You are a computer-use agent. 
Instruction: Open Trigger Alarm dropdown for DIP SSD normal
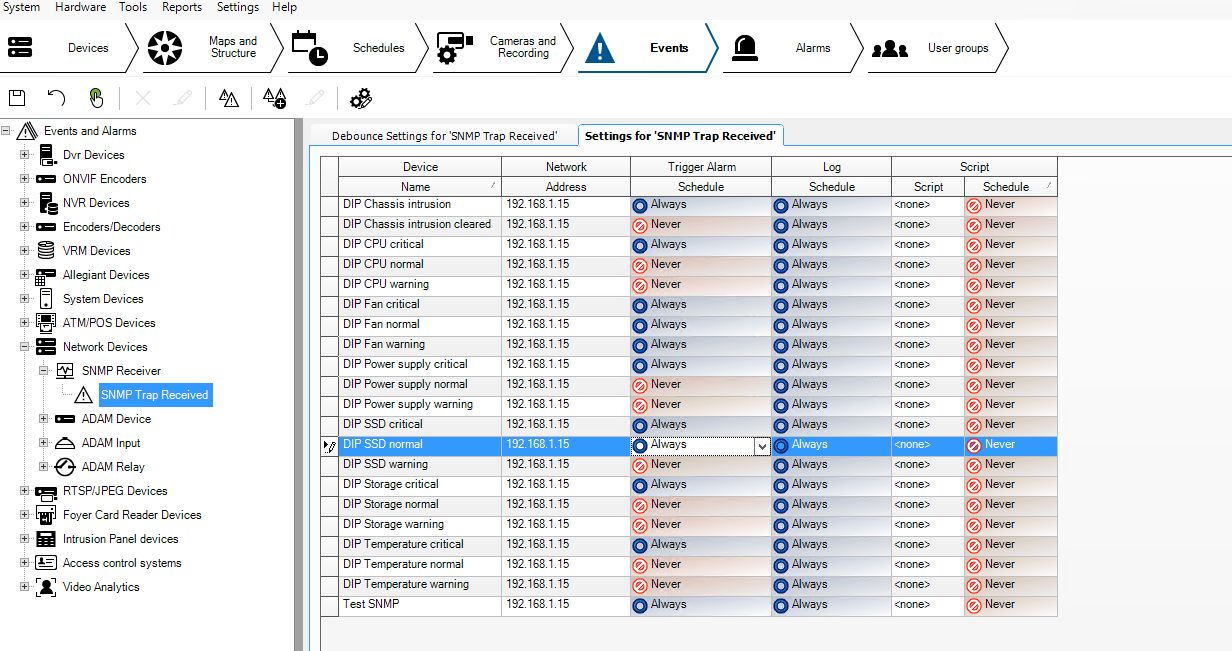point(762,446)
